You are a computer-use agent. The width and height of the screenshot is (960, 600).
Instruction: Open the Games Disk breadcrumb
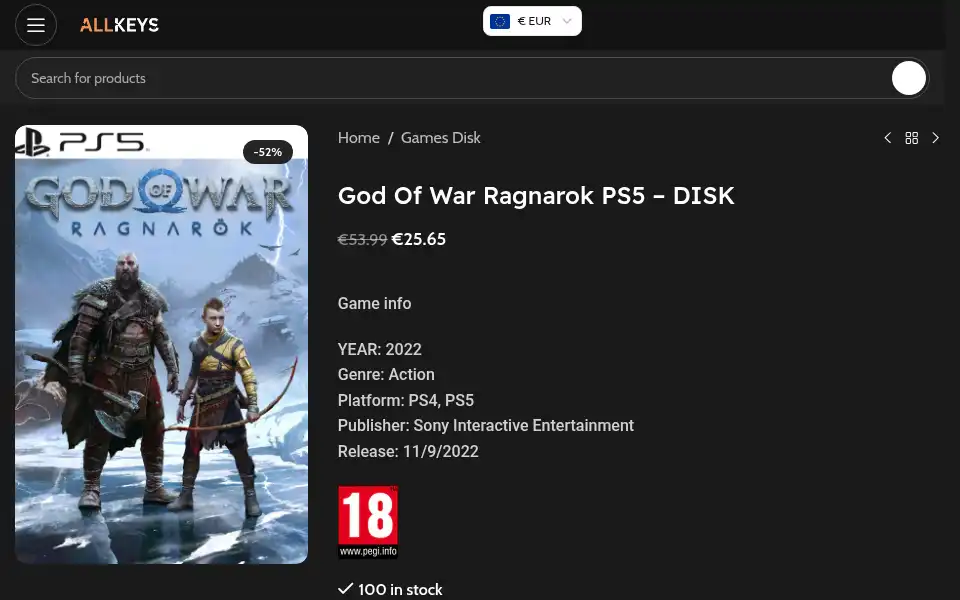(x=440, y=138)
